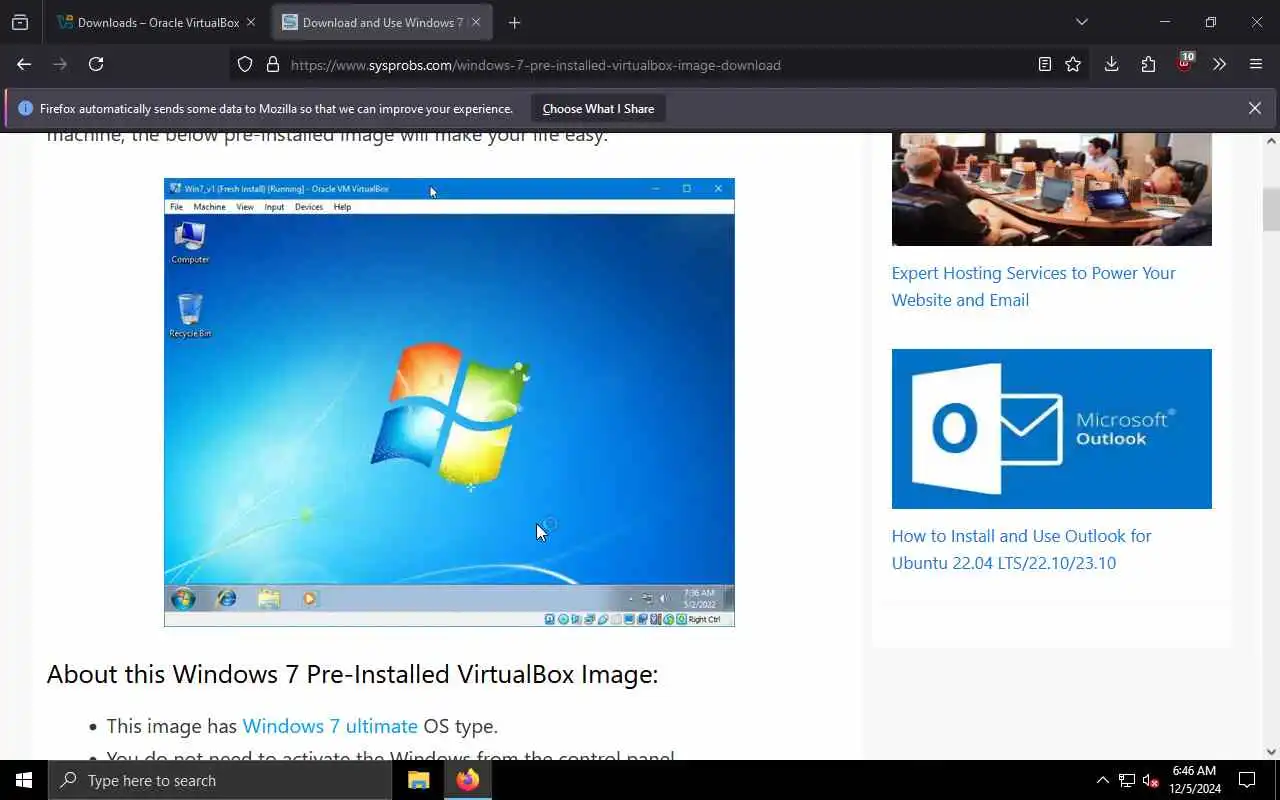This screenshot has width=1280, height=800.
Task: Open a new tab
Action: (x=514, y=22)
